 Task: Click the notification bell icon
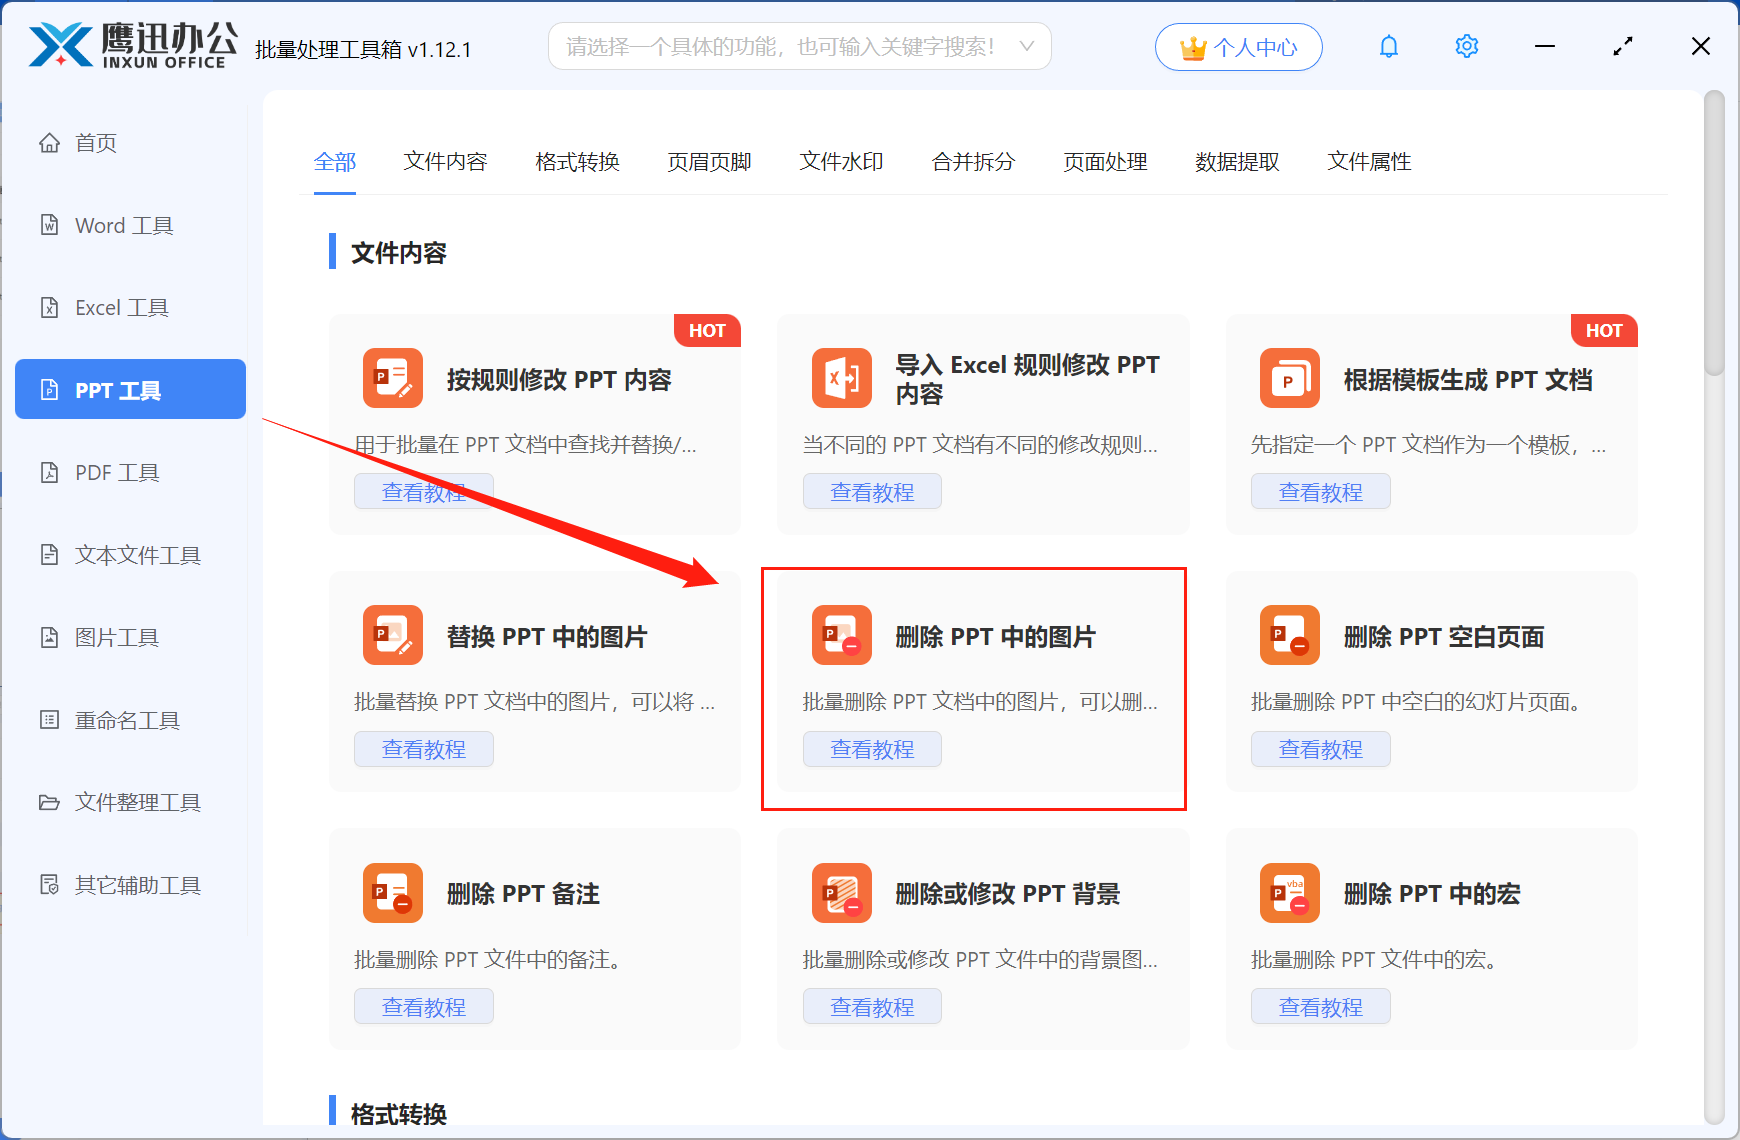pyautogui.click(x=1389, y=45)
